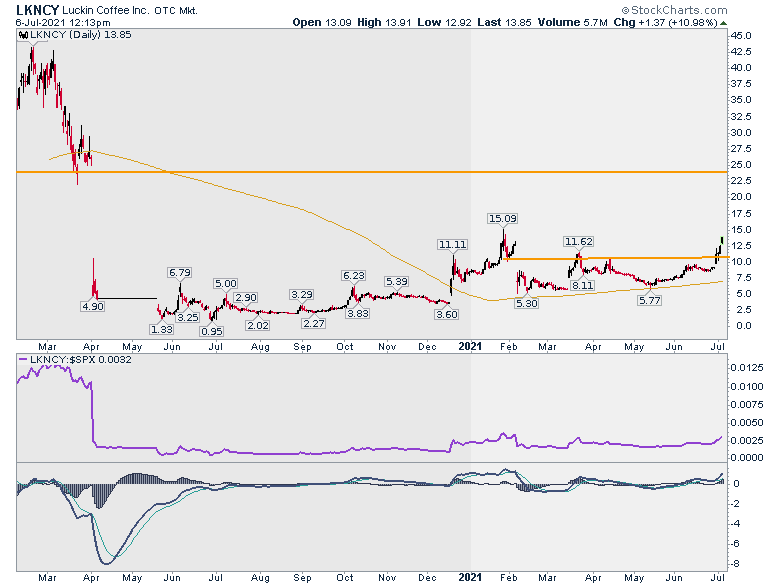This screenshot has width=780, height=586.
Task: Click the green up-triangle change indicator
Action: pos(723,23)
